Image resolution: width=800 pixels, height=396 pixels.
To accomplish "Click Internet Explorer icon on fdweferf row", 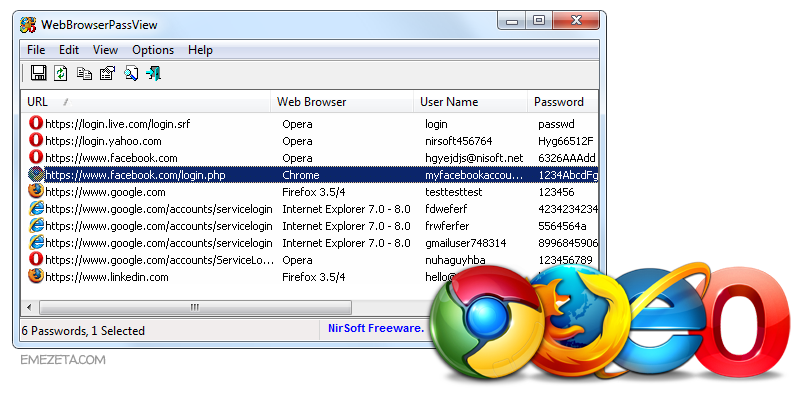I will pos(36,209).
